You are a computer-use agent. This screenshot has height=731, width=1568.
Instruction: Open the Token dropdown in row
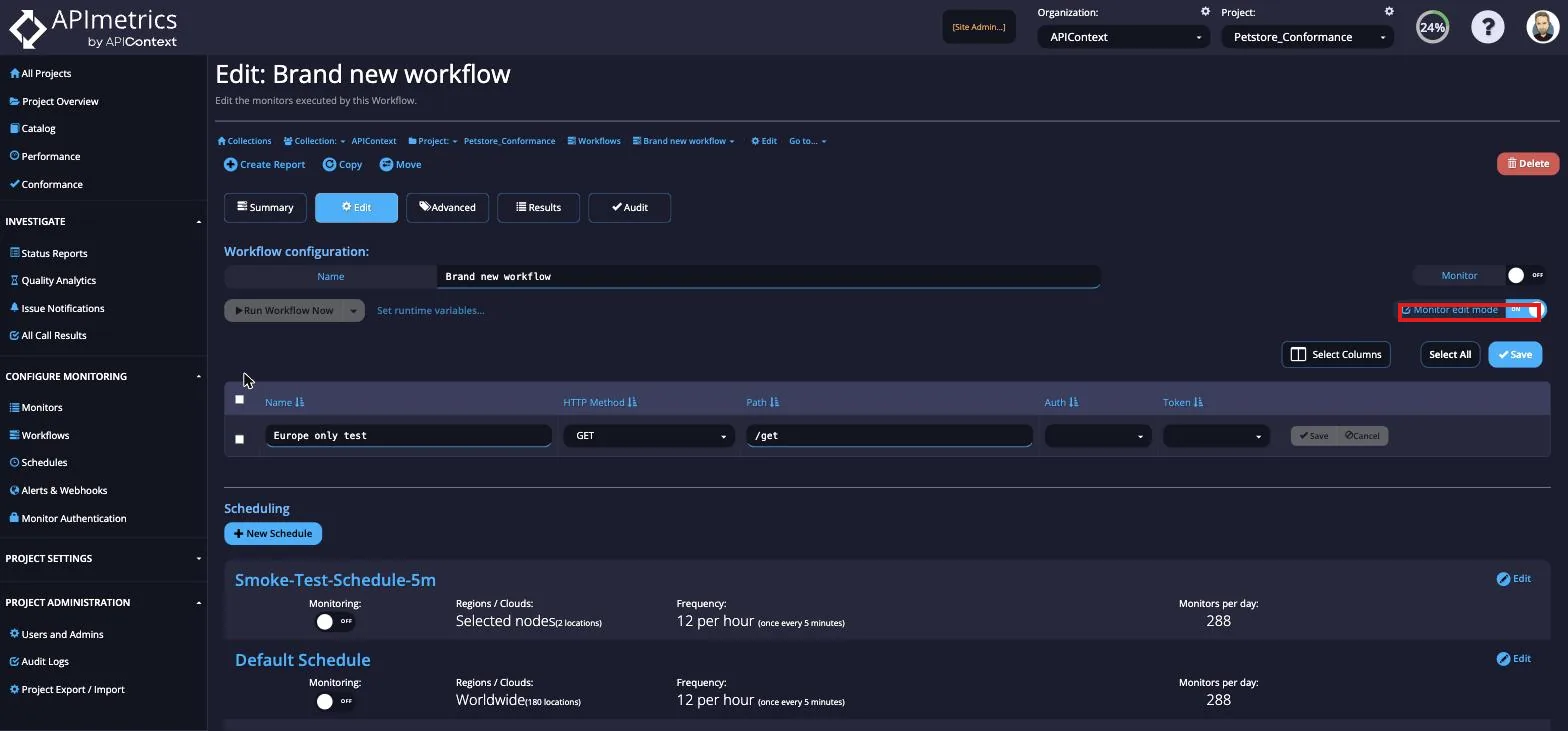tap(1216, 436)
